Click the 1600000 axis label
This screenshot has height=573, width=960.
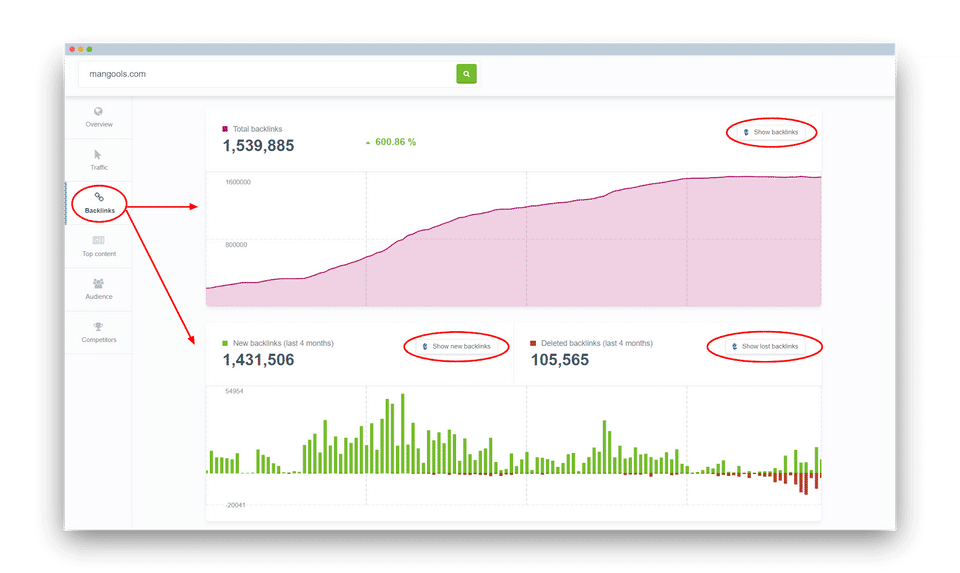pos(238,182)
